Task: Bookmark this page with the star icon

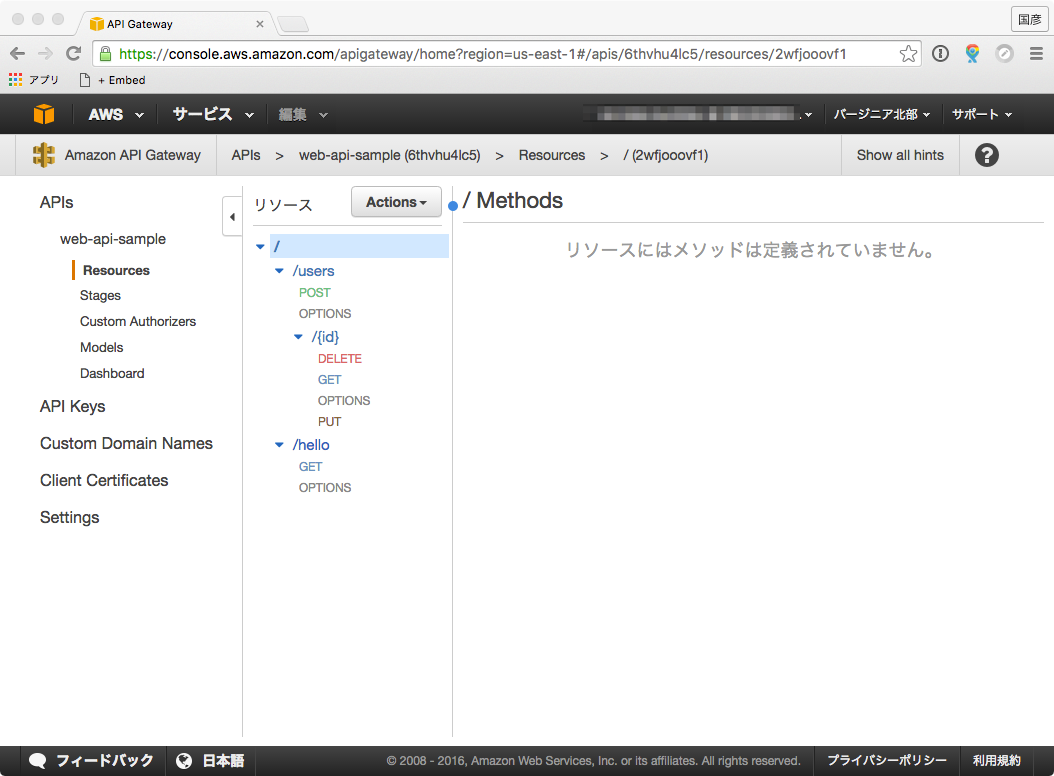Action: click(908, 54)
